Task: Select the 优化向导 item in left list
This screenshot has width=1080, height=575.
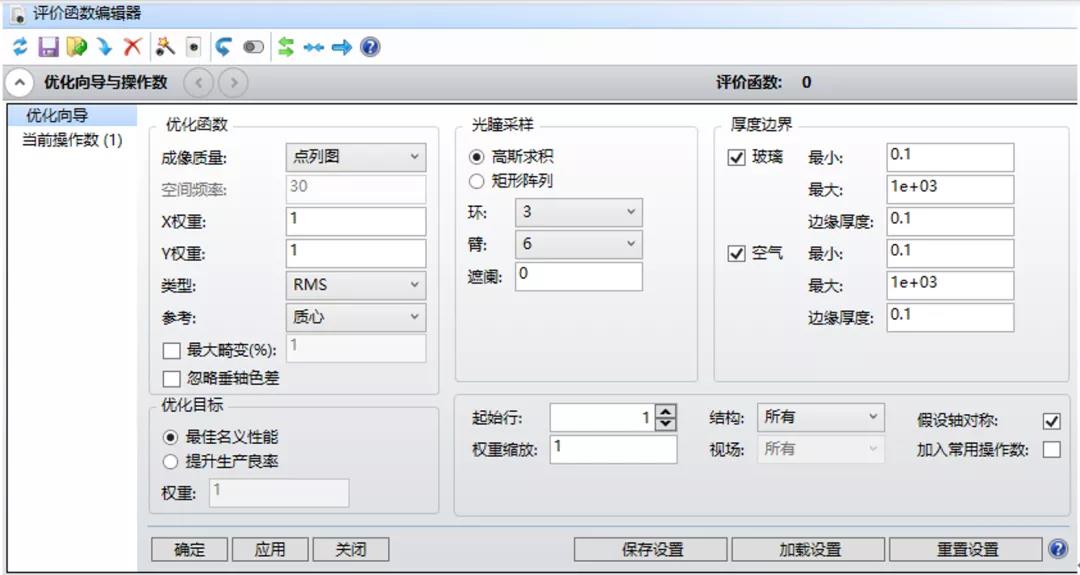Action: 72,116
